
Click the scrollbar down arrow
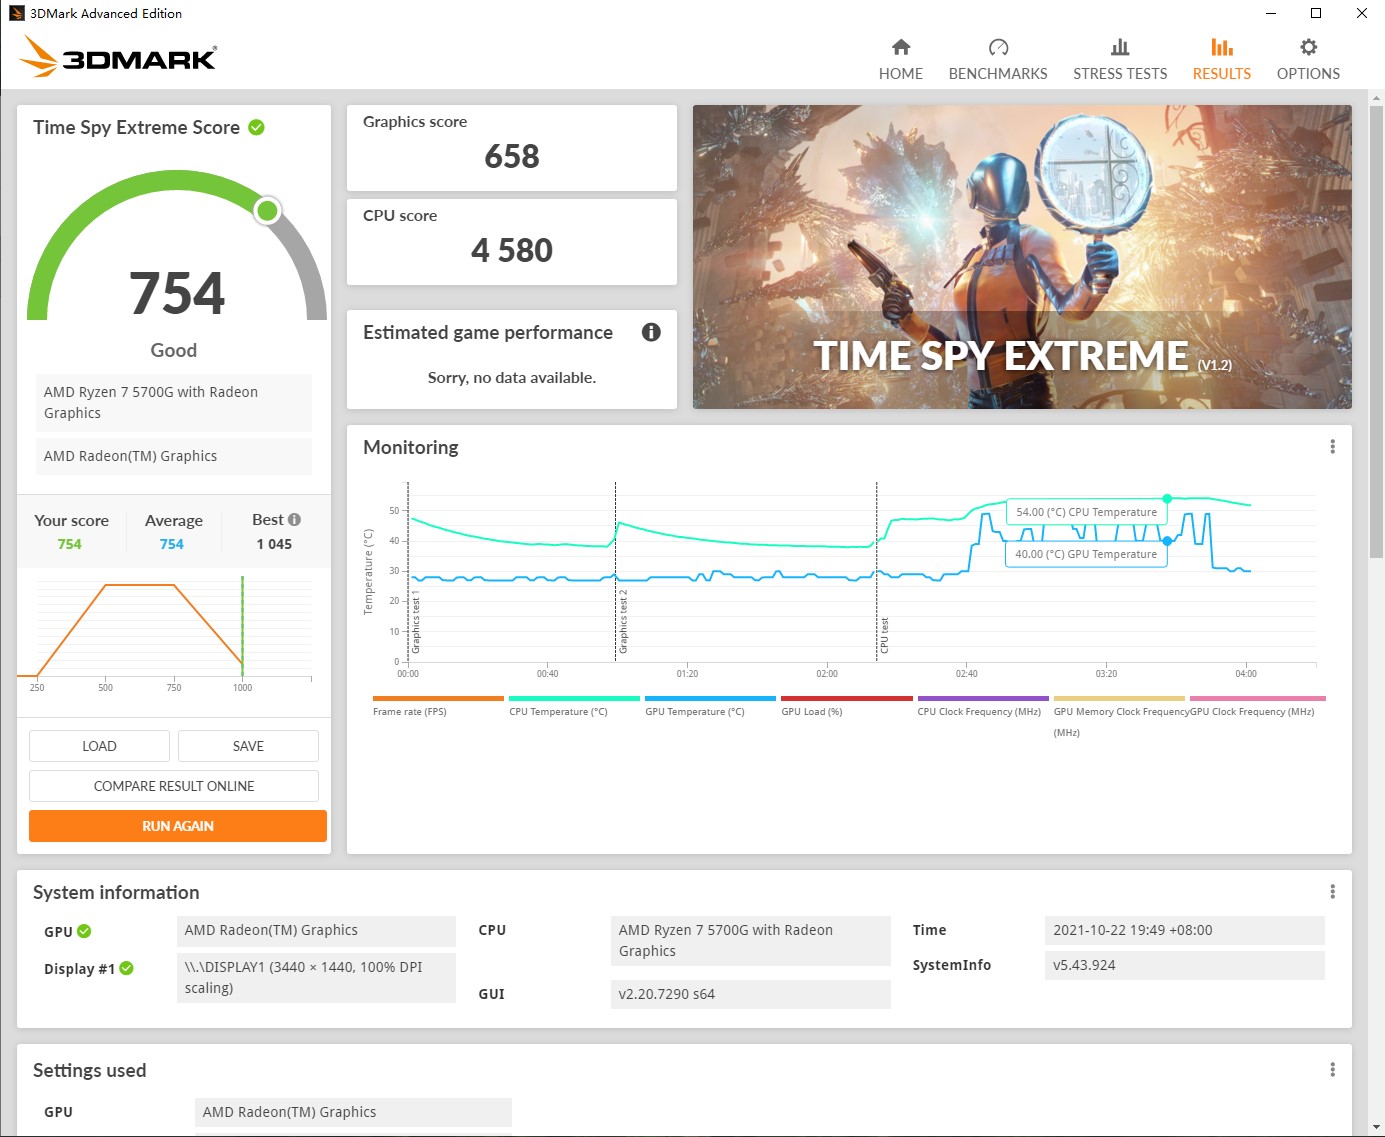1377,1128
